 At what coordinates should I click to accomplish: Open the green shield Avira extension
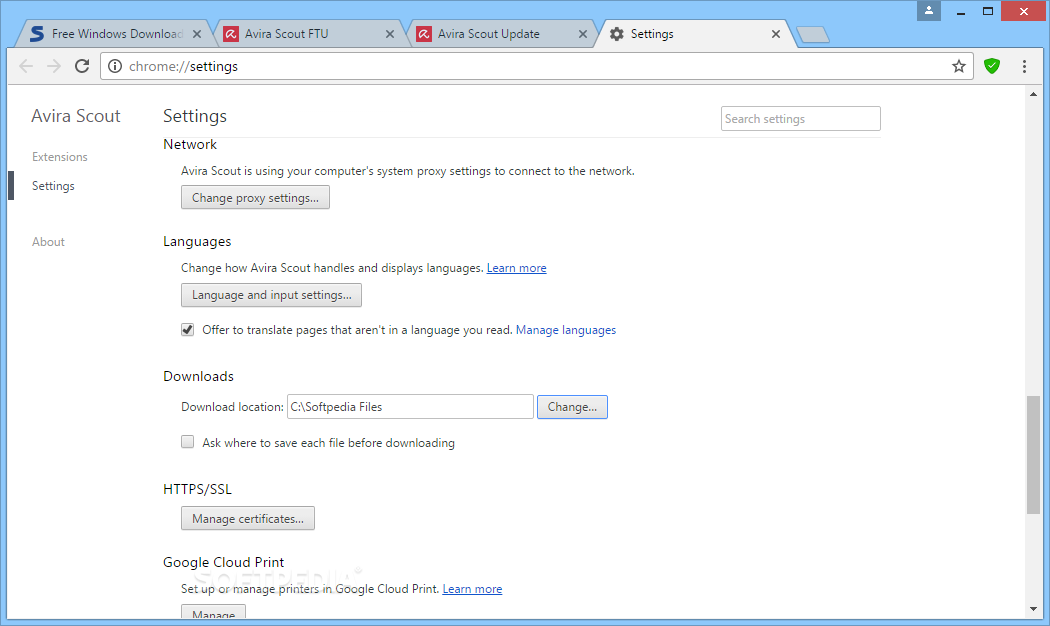click(x=992, y=66)
